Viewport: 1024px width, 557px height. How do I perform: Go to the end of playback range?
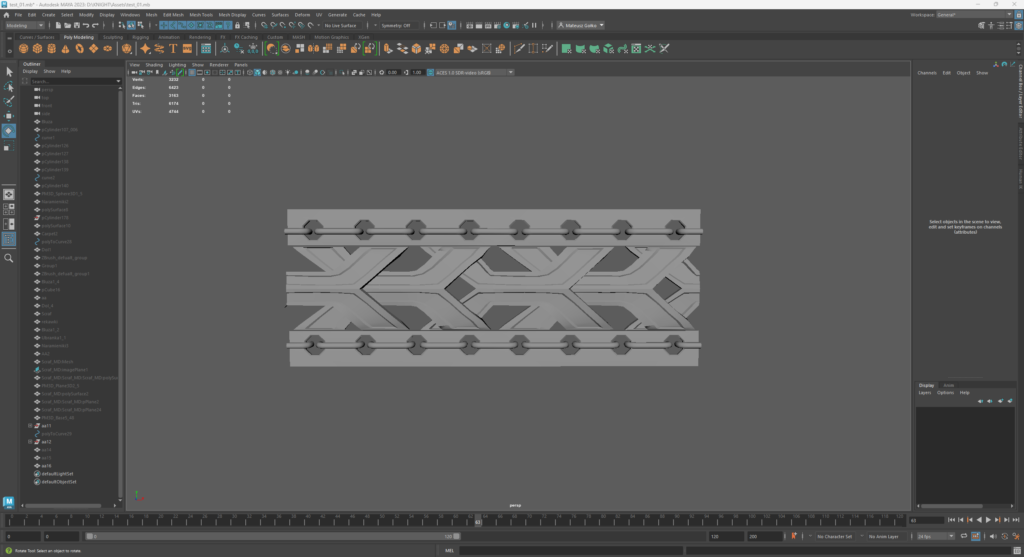coord(1016,520)
